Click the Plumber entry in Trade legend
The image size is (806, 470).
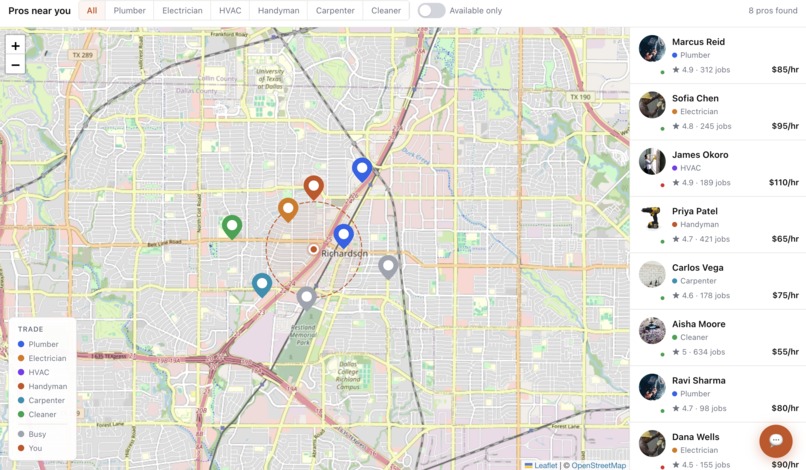[39, 345]
